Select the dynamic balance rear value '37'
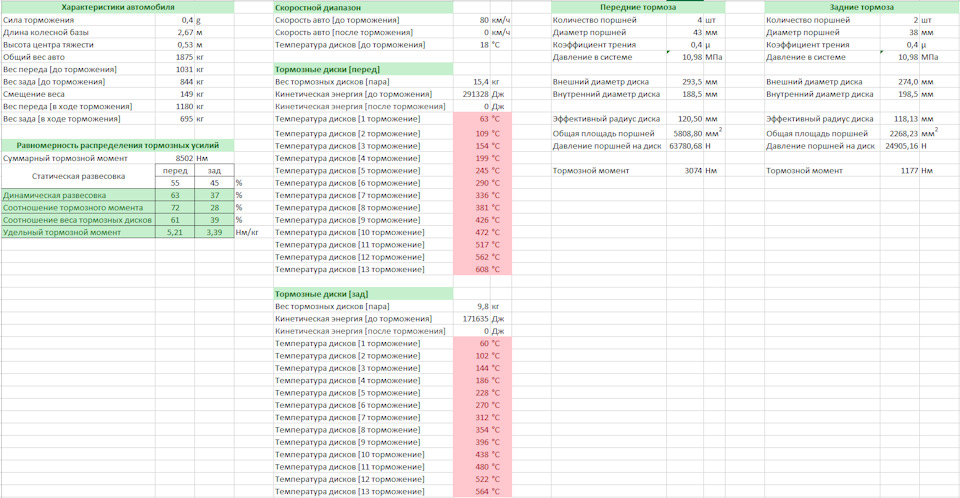960x498 pixels. [214, 195]
